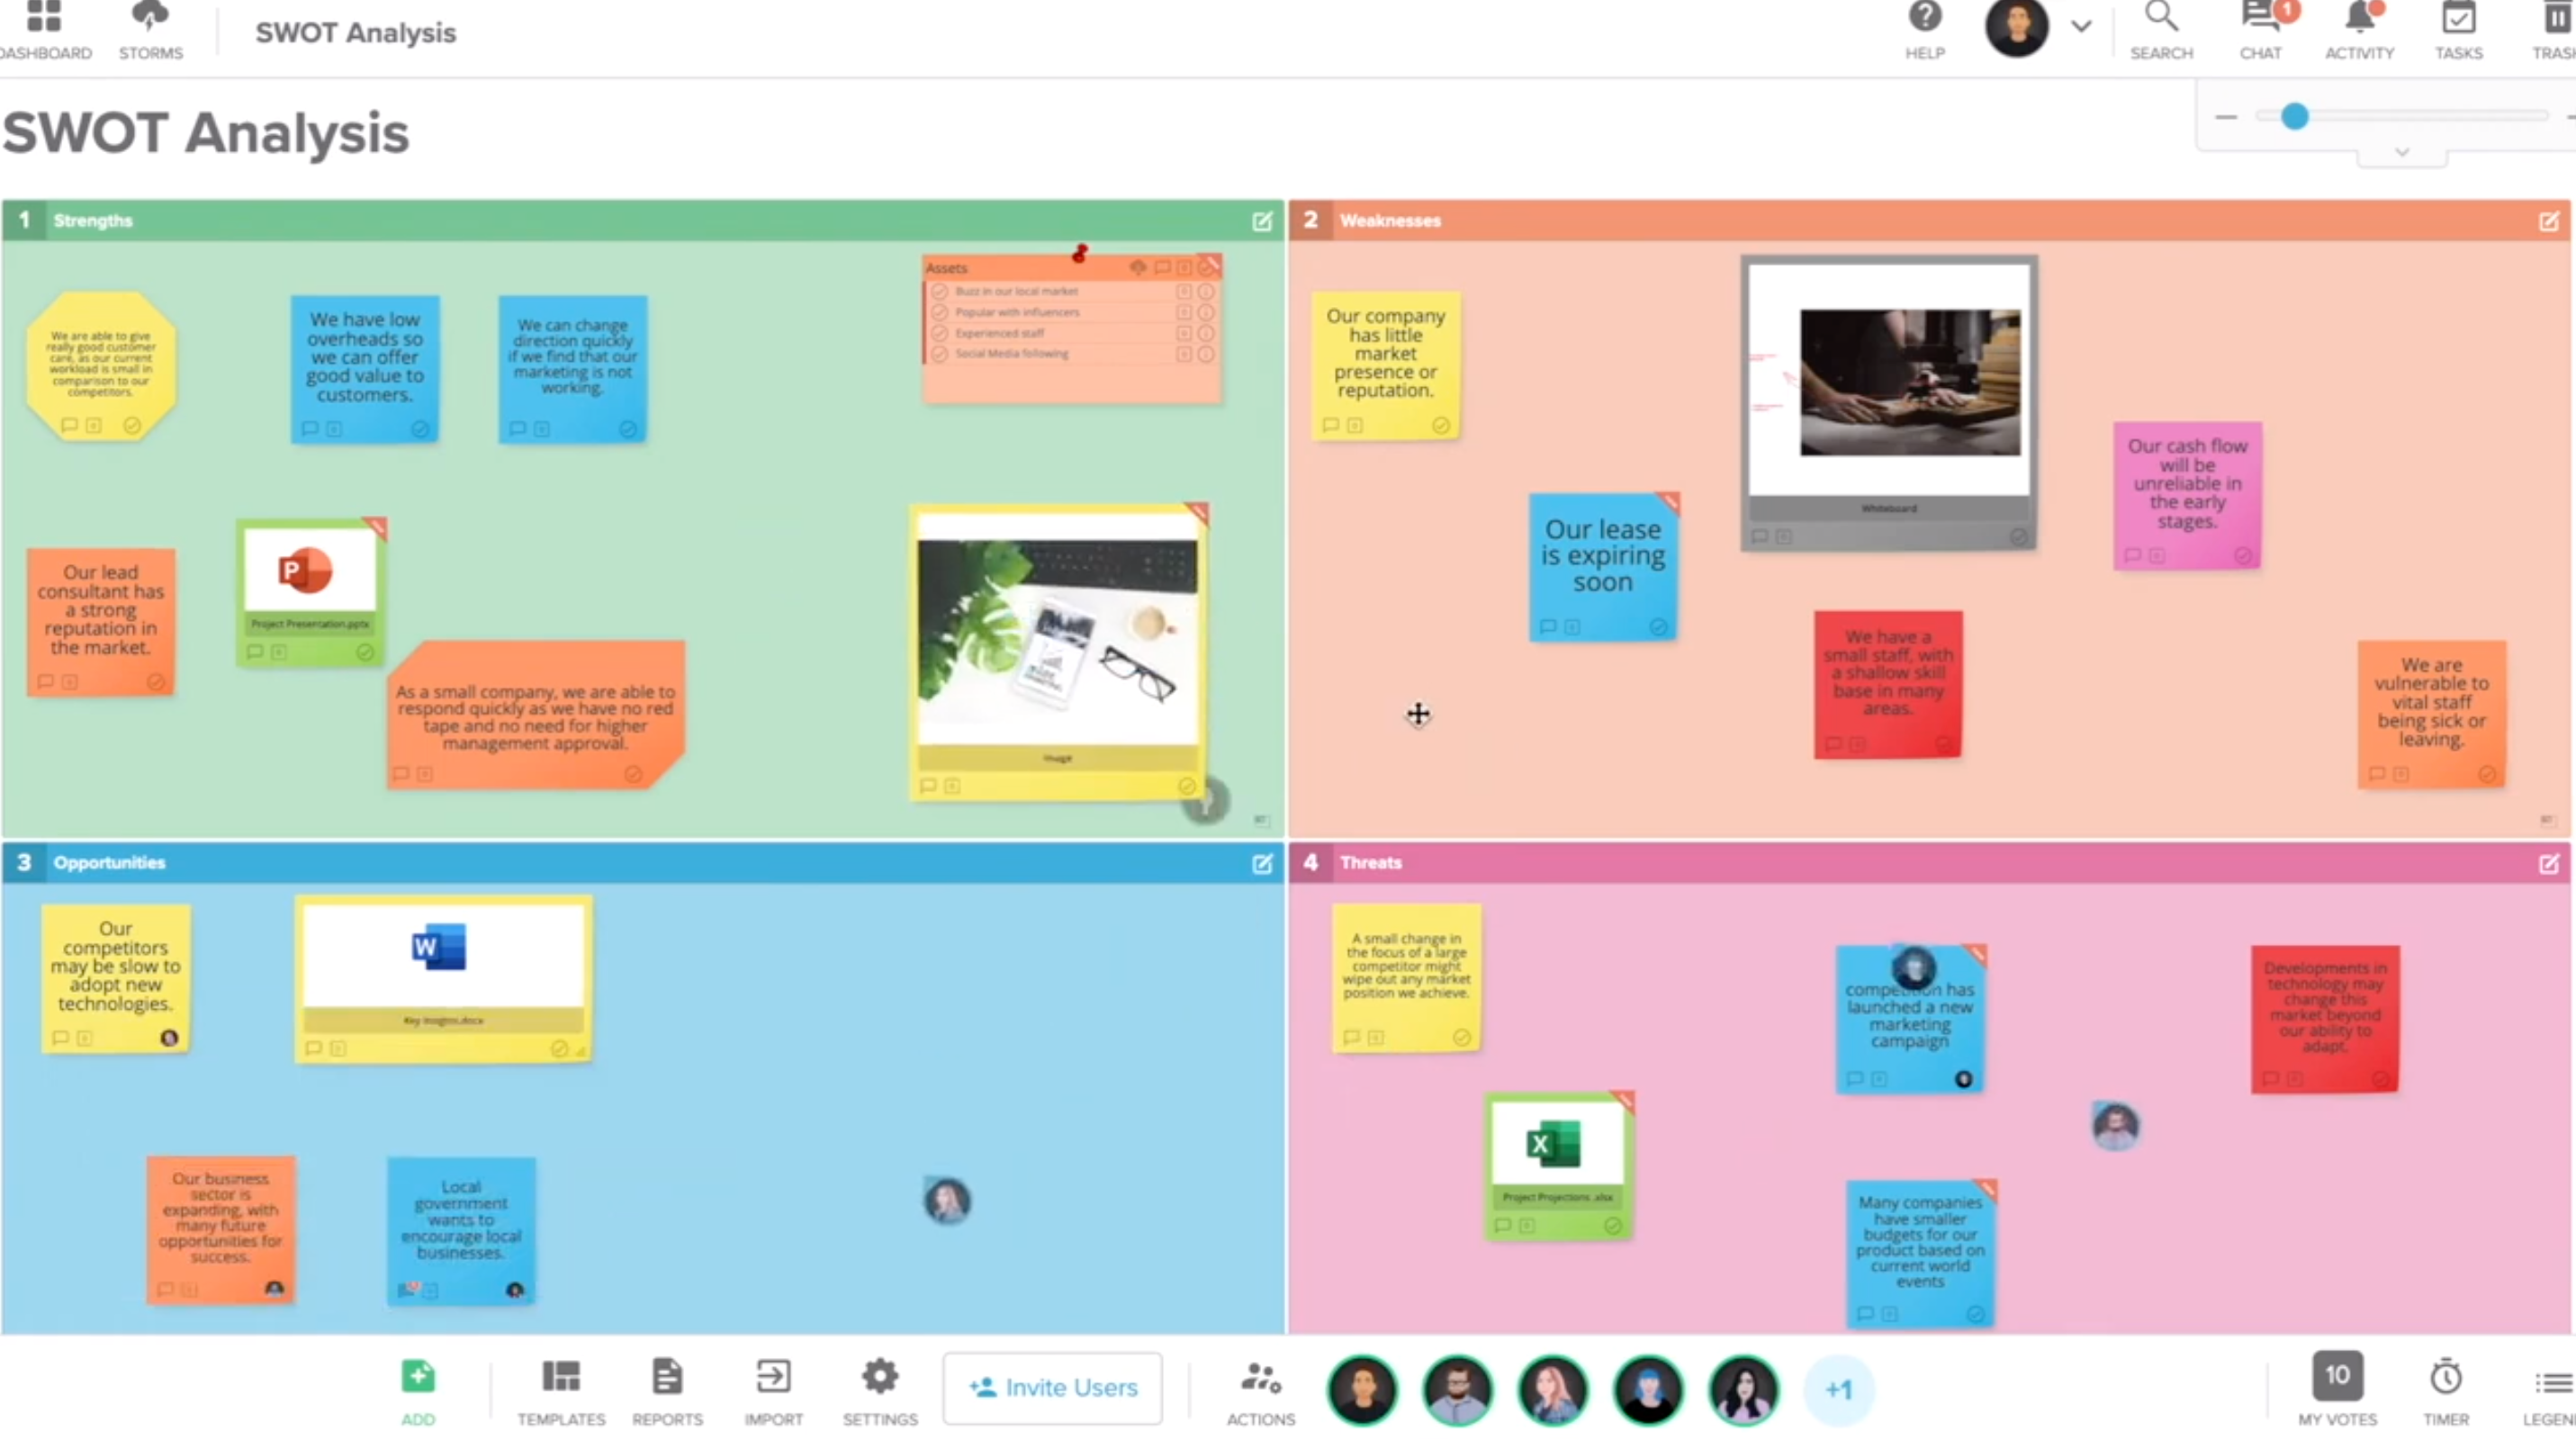Viewport: 2576px width, 1440px height.
Task: Expand the Weaknesses section edit dropdown
Action: [x=2550, y=220]
